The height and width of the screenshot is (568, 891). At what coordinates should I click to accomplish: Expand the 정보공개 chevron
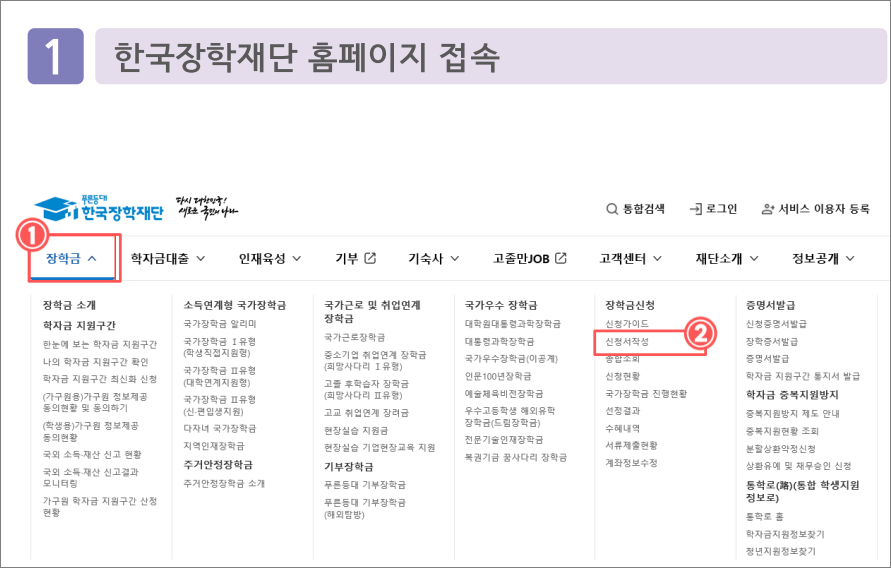point(850,258)
